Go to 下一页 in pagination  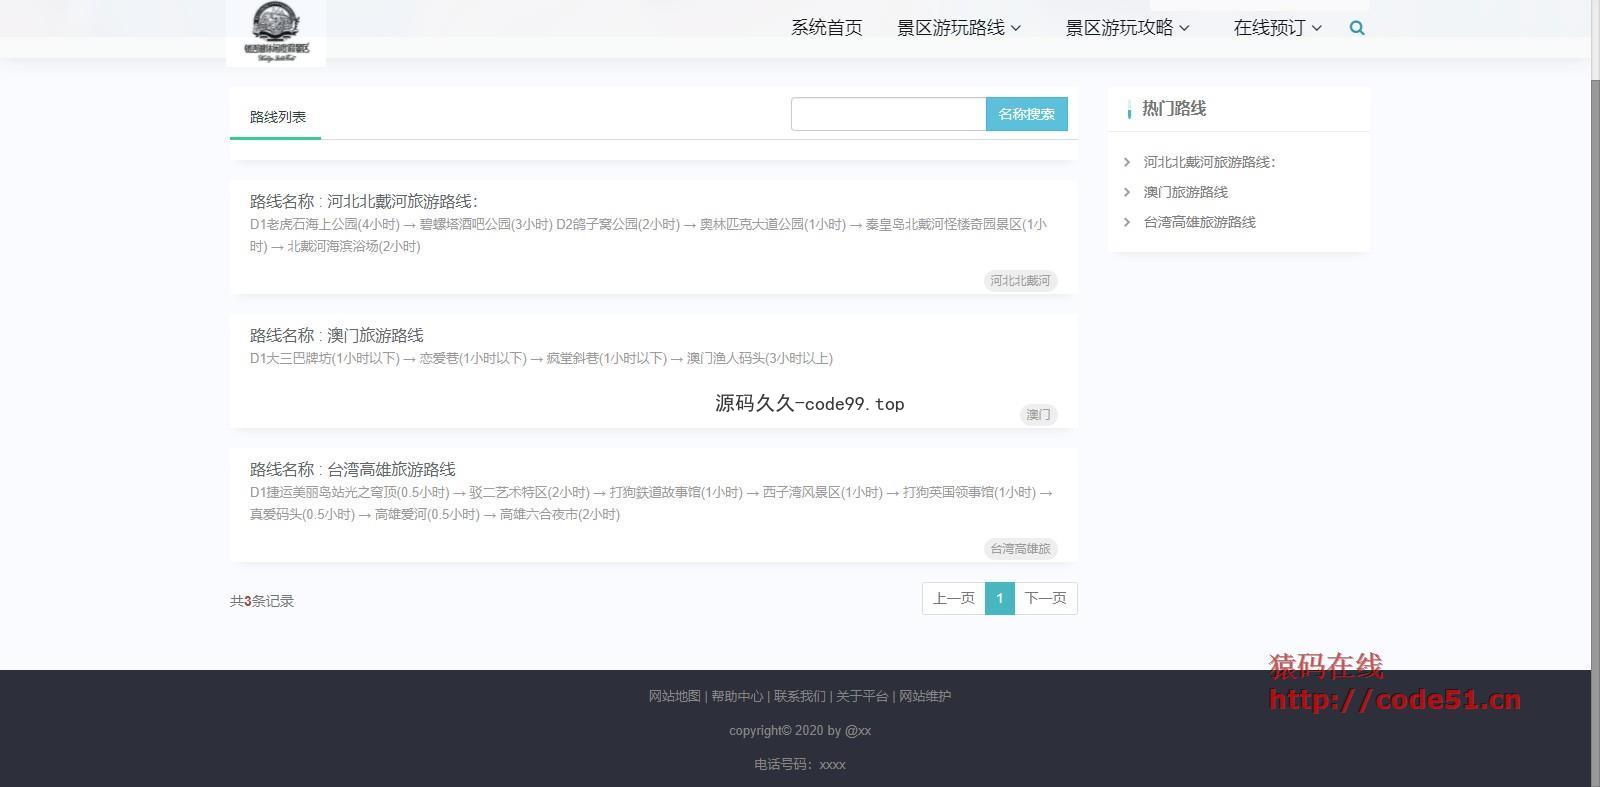click(x=1045, y=598)
